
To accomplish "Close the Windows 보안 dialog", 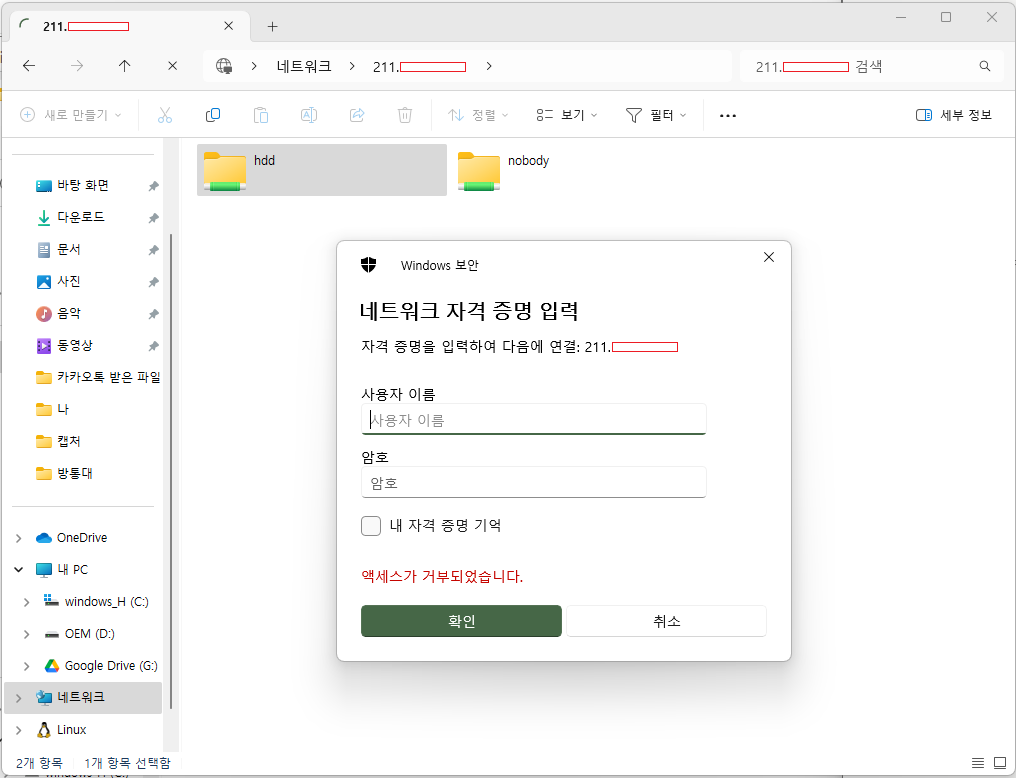I will tap(768, 257).
